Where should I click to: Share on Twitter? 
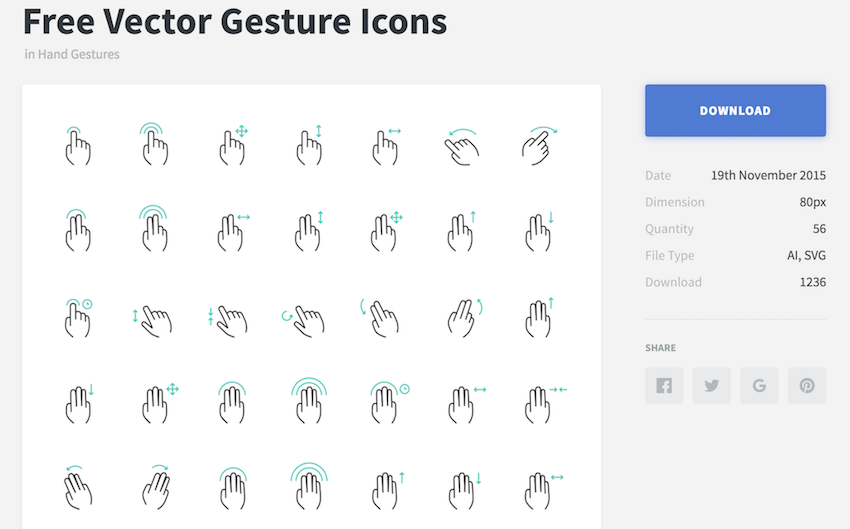point(712,386)
